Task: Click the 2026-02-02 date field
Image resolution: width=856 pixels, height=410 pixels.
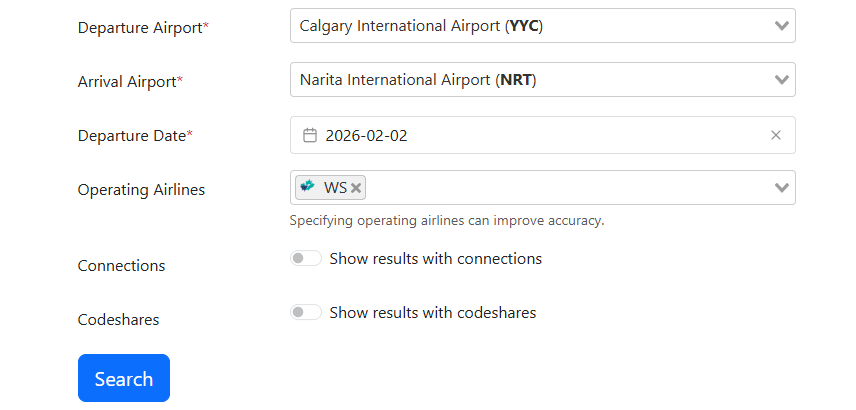Action: 543,135
